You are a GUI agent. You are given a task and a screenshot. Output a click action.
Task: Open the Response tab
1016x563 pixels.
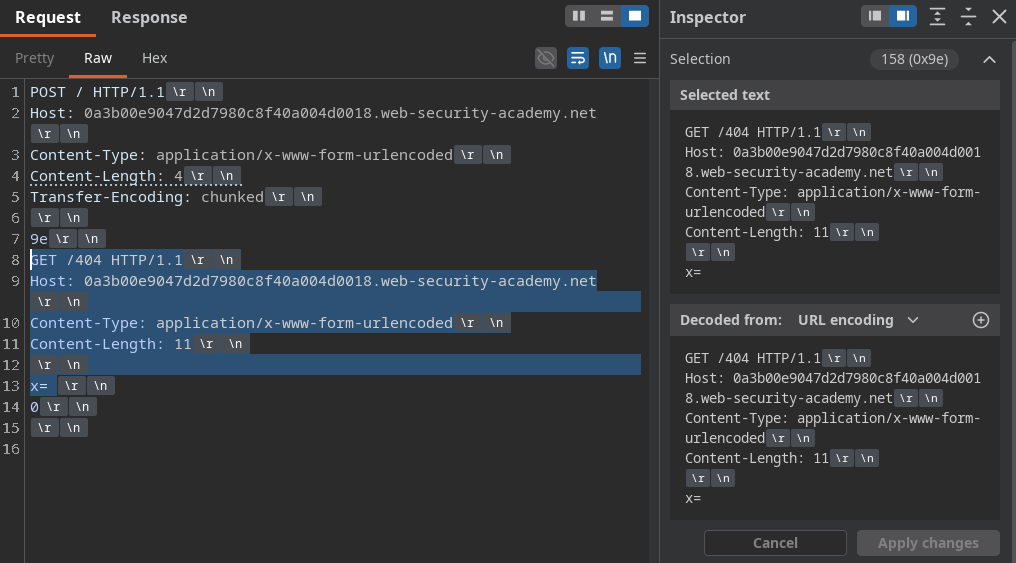pyautogui.click(x=149, y=17)
